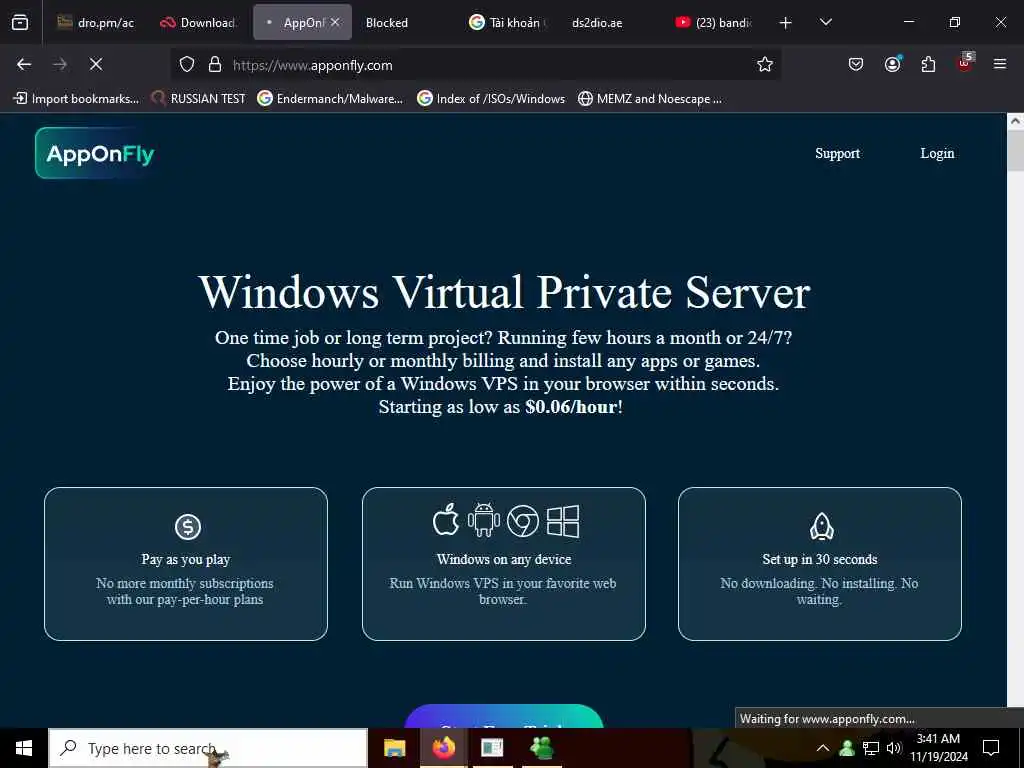Click the Apple logo icon
1024x768 pixels.
pos(446,520)
